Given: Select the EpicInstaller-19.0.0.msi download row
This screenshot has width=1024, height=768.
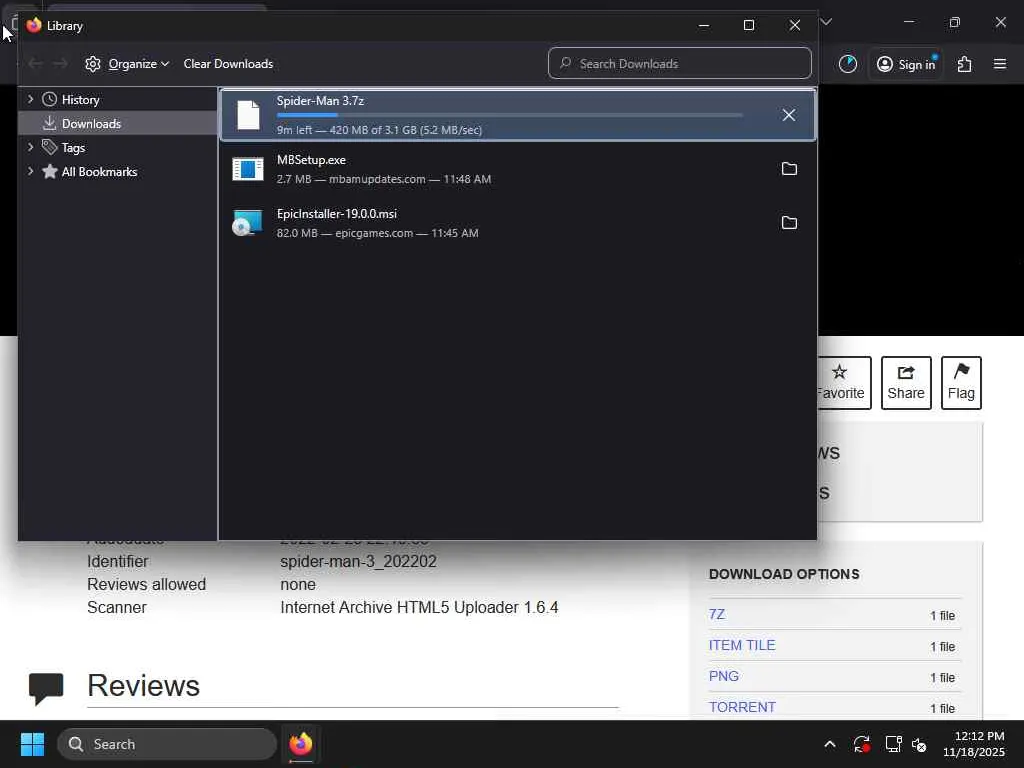Looking at the screenshot, I should point(517,223).
